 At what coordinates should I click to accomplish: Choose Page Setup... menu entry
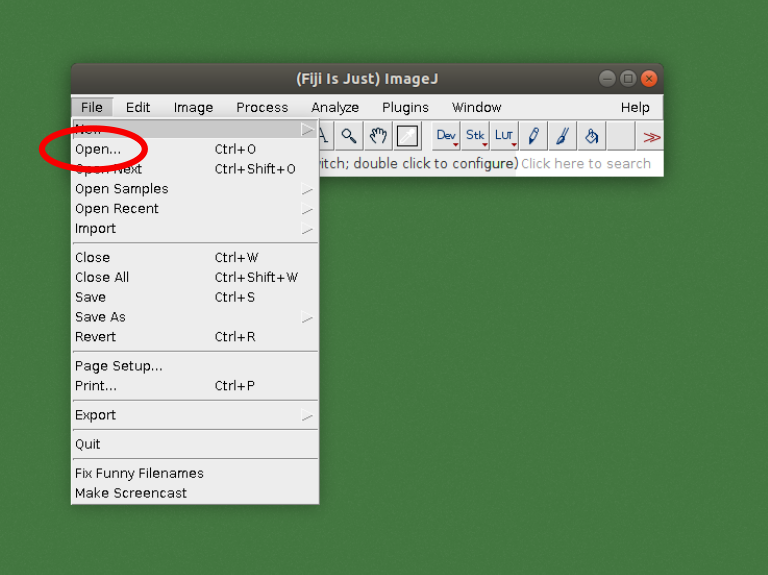(195, 366)
